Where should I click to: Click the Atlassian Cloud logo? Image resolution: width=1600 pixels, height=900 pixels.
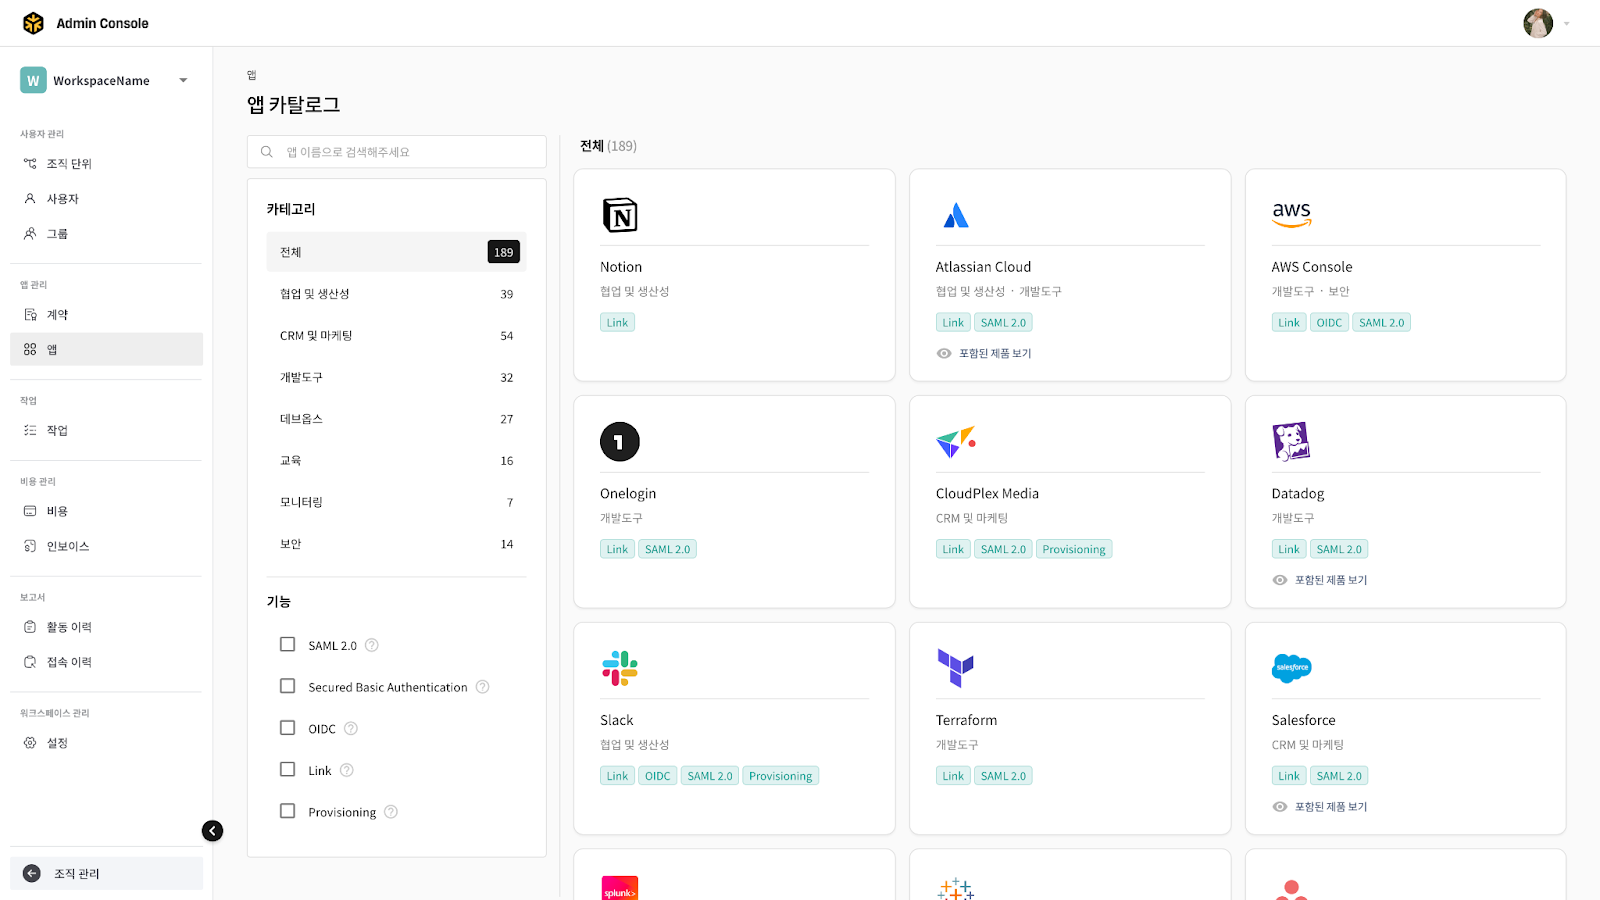click(x=956, y=215)
